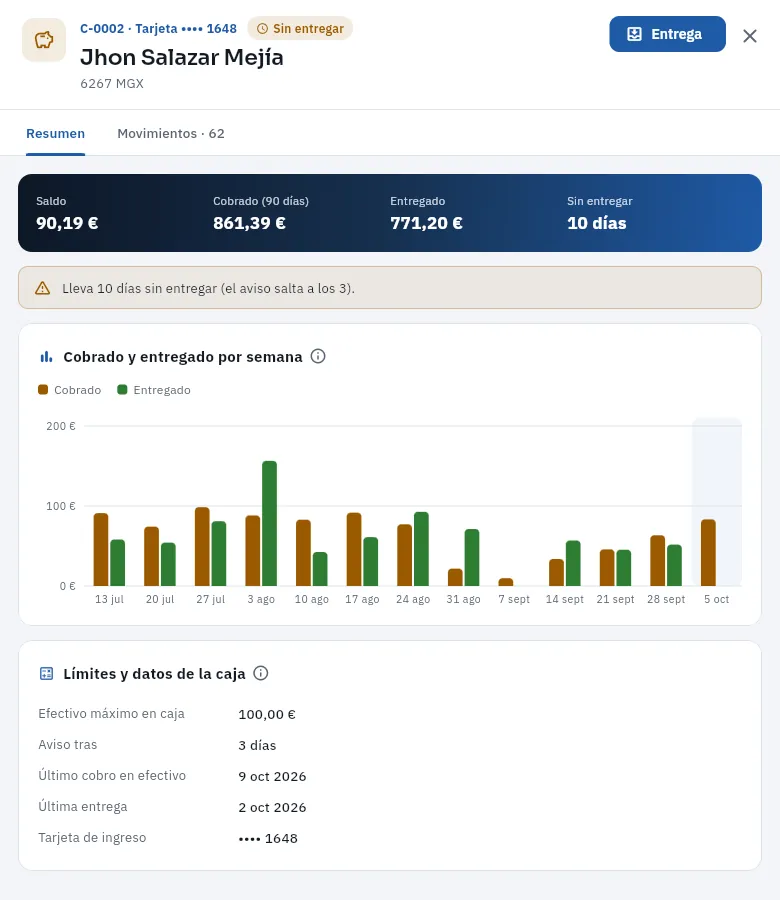
Task: Open the Movimientos · 62 tab
Action: (x=171, y=133)
